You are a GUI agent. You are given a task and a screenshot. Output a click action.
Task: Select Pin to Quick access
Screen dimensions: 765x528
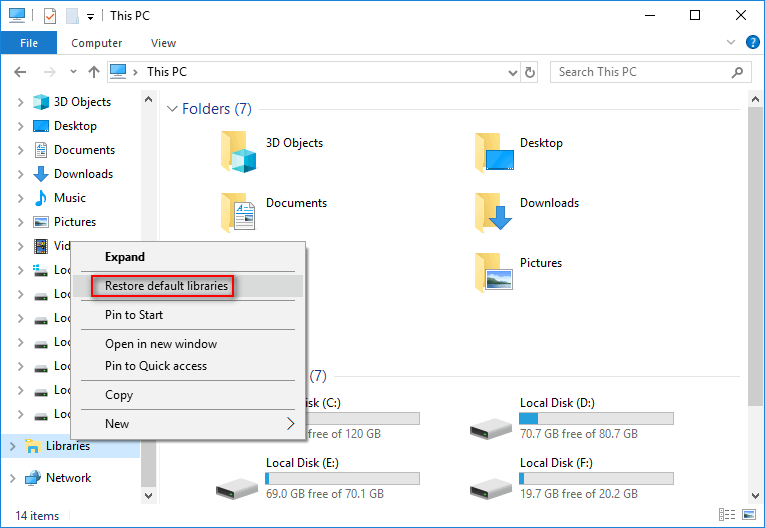(156, 366)
